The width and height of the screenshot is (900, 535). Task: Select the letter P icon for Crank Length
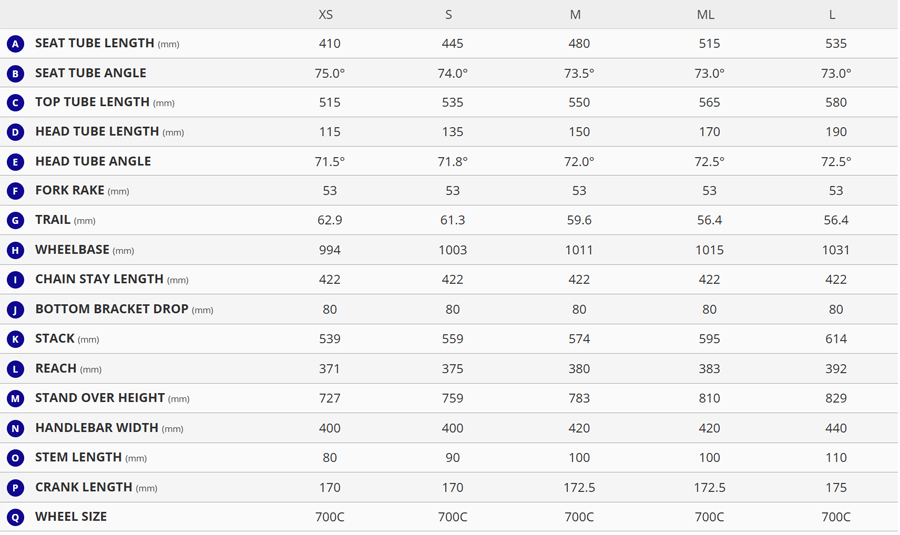15,488
